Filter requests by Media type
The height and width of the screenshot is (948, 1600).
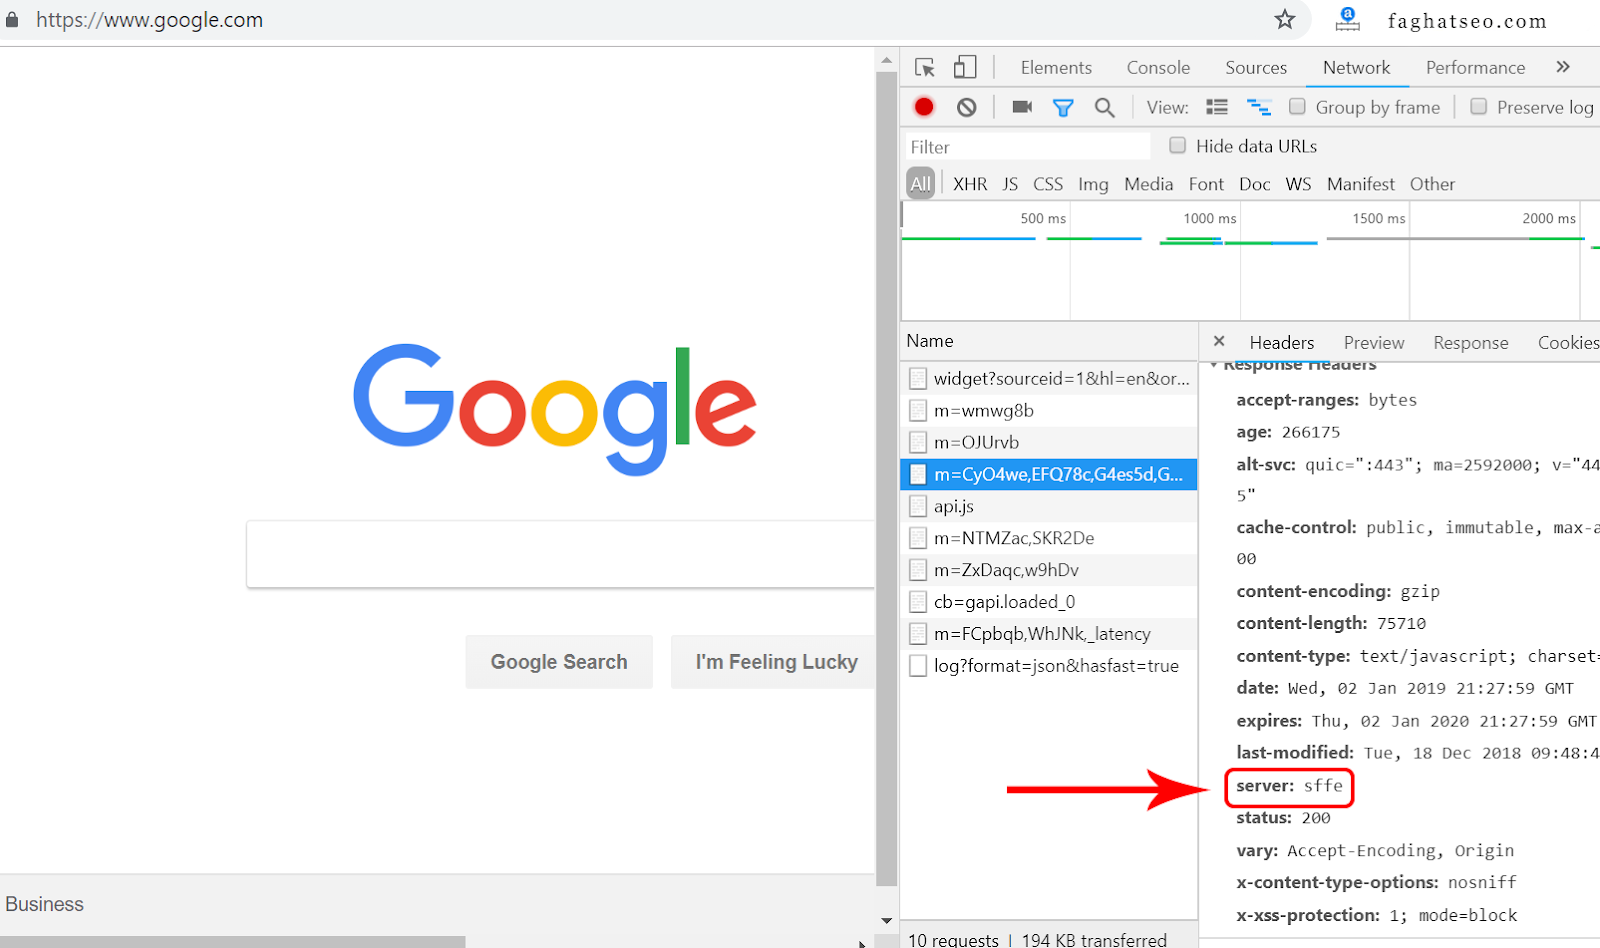(1148, 184)
